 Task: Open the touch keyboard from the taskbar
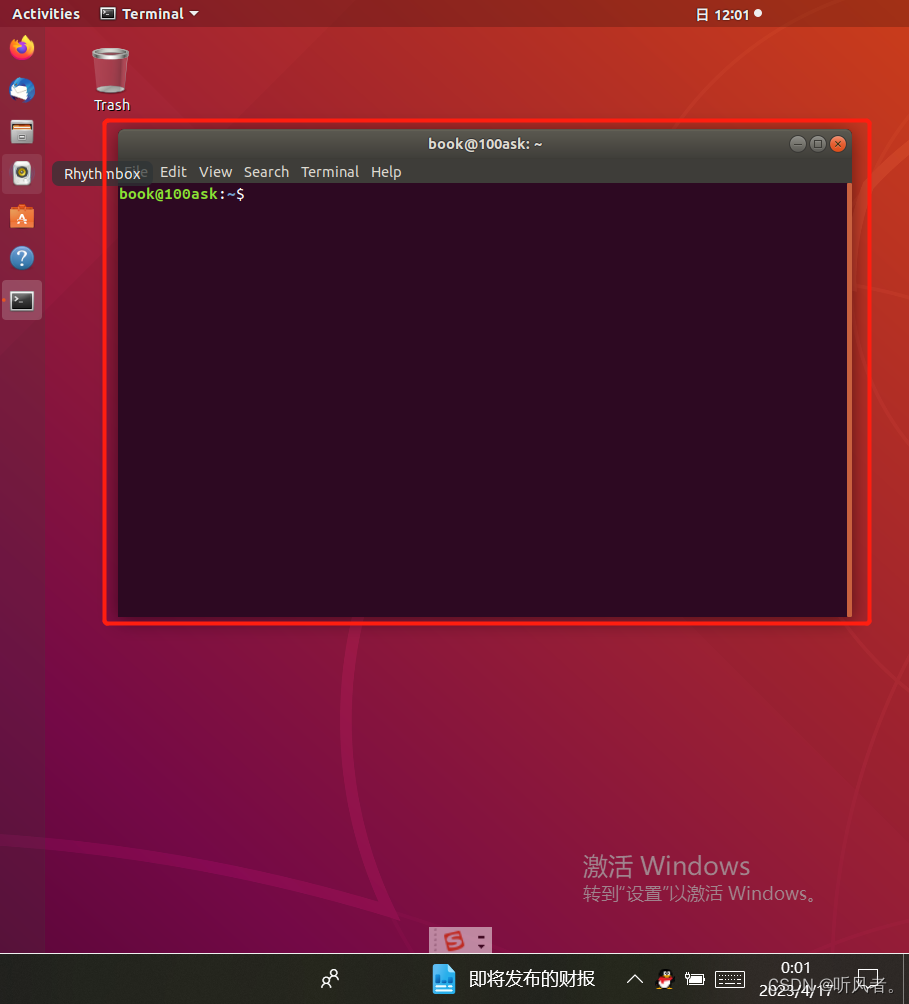point(729,979)
